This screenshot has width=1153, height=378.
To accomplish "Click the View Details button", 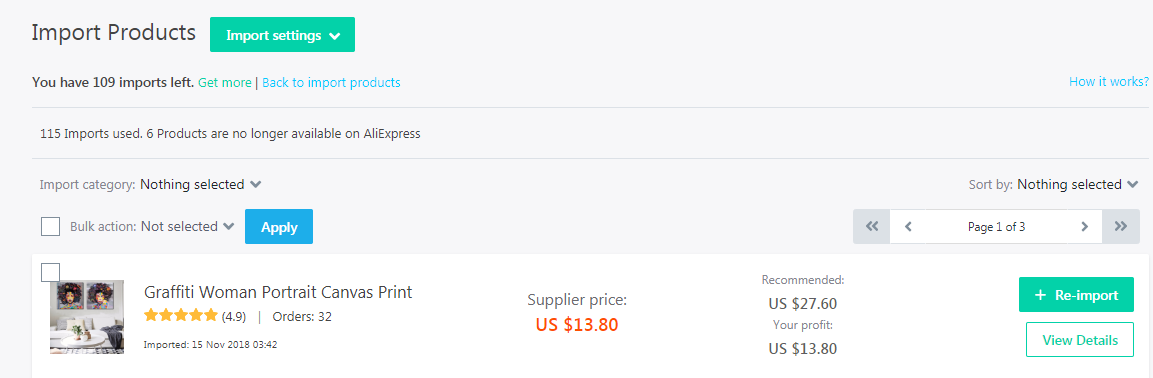I will tap(1080, 340).
